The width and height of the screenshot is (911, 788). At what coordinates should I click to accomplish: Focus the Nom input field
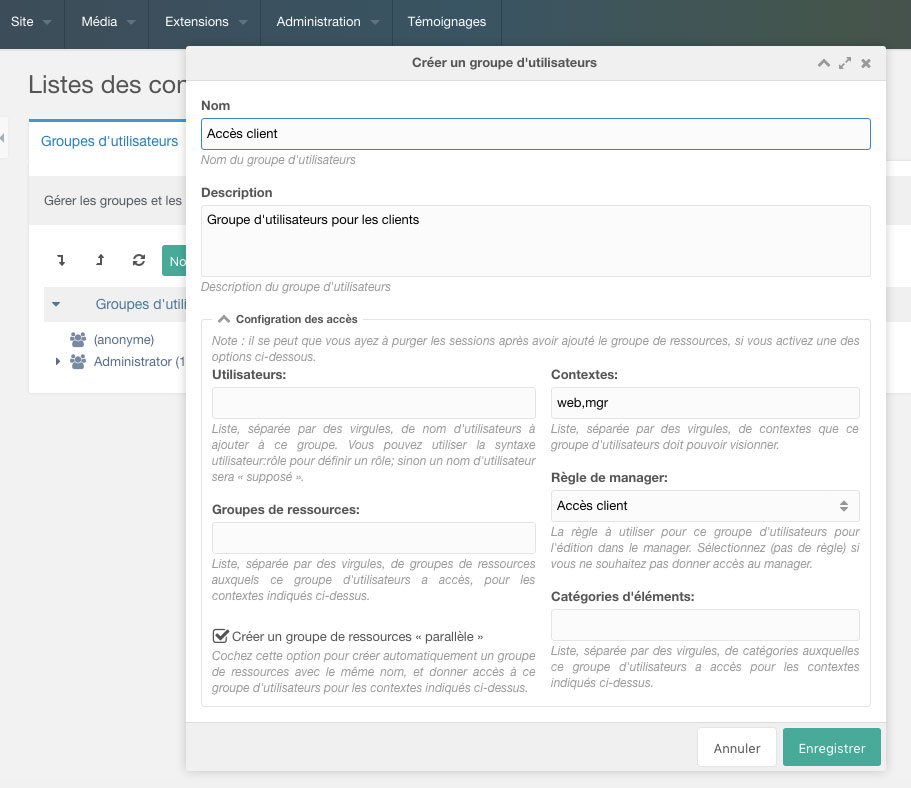pyautogui.click(x=536, y=134)
